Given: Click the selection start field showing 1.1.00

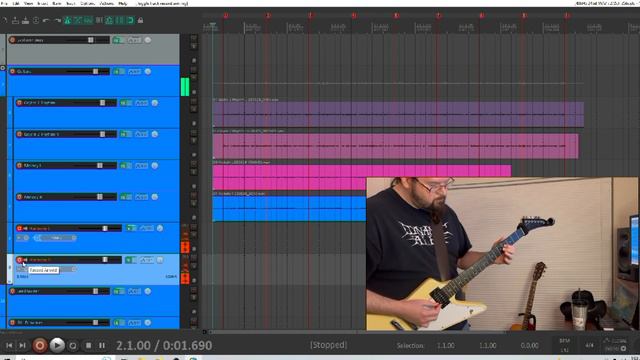Looking at the screenshot, I should [x=445, y=346].
